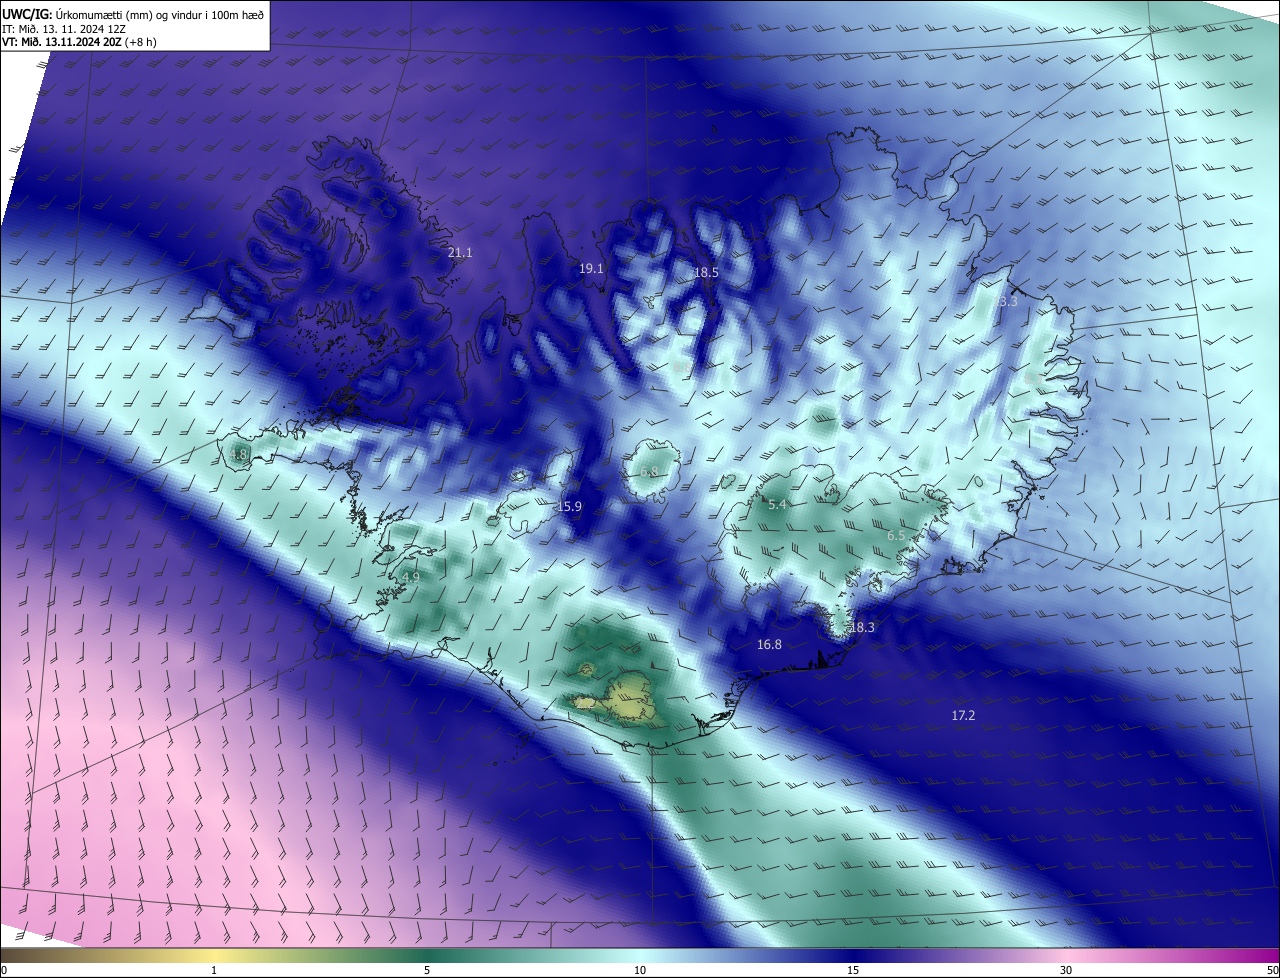Click the 50 tick on the color scale

[x=1272, y=971]
